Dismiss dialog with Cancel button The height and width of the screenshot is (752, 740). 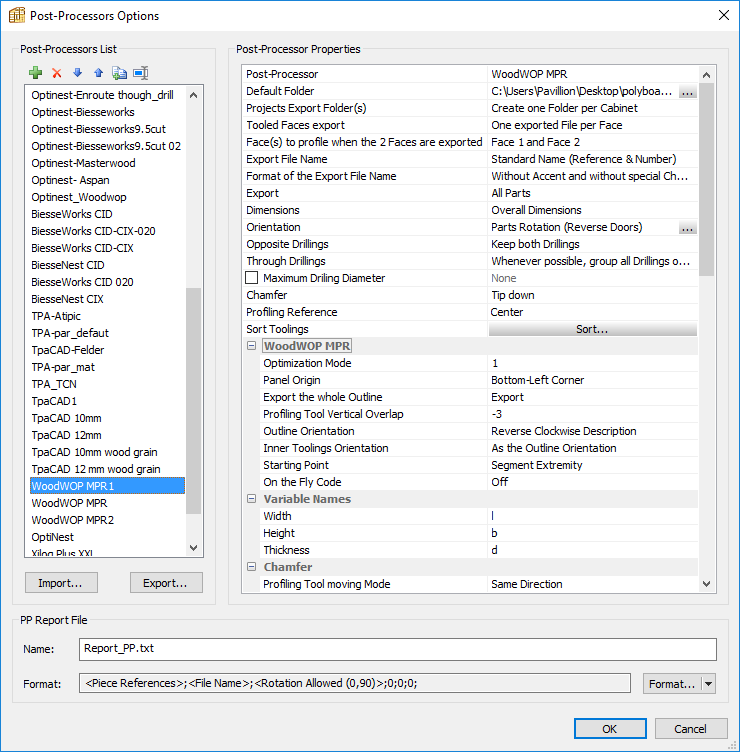point(691,729)
